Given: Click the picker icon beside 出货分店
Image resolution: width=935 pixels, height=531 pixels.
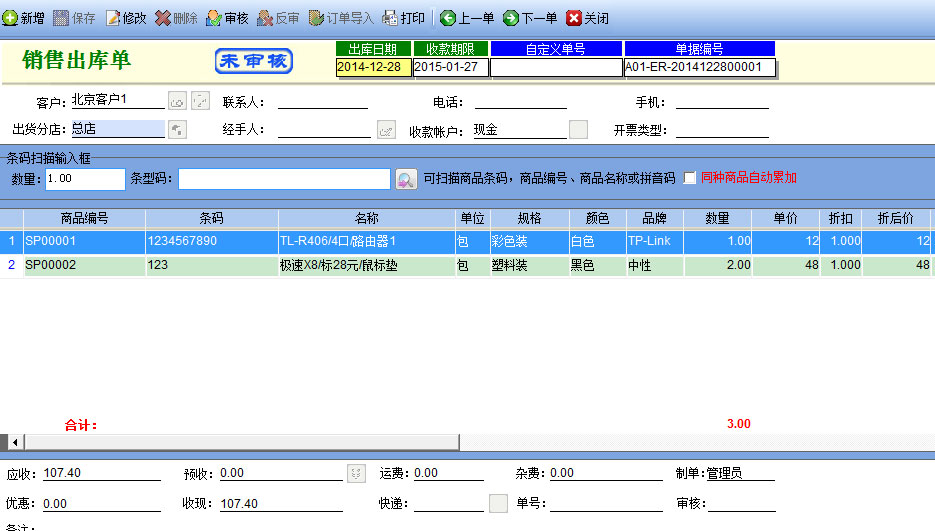Looking at the screenshot, I should click(x=177, y=129).
